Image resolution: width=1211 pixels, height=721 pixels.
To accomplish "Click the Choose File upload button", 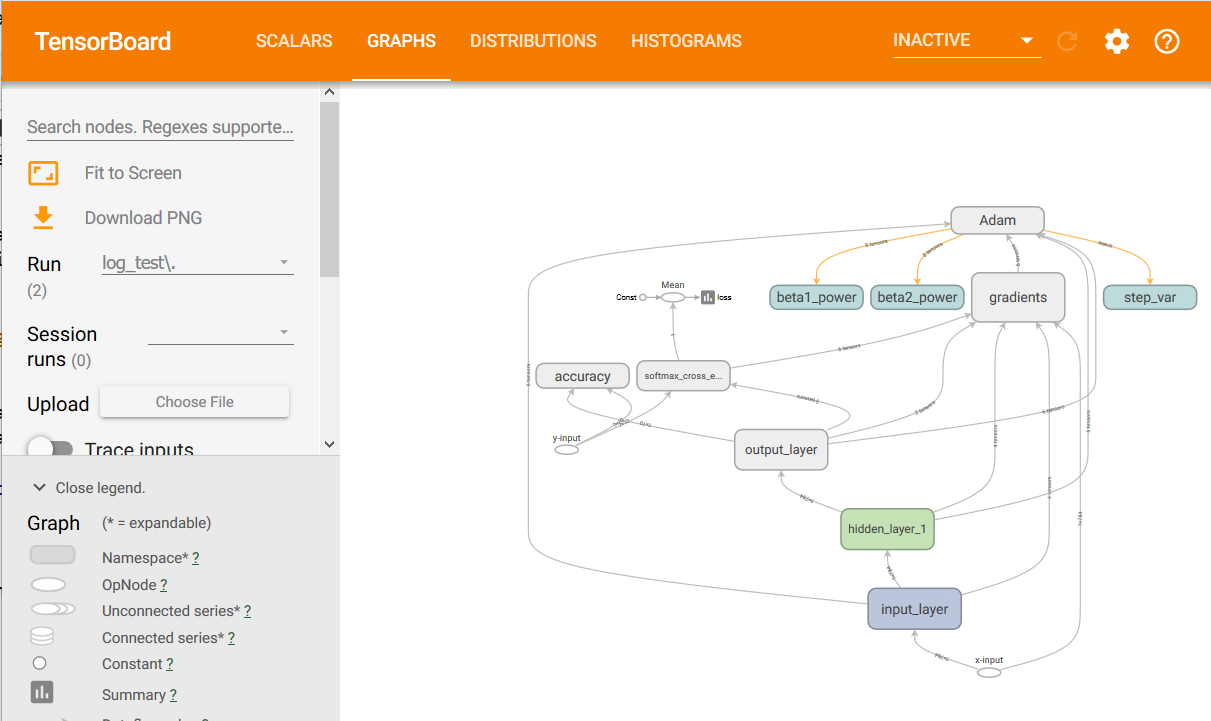I will coord(194,402).
